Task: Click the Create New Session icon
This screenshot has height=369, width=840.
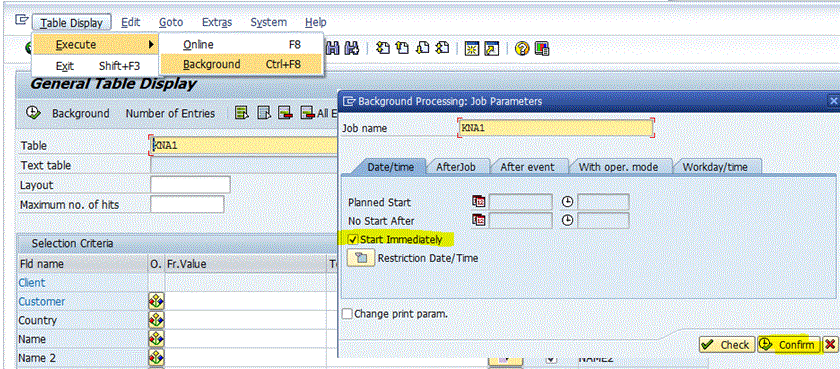Action: (x=472, y=49)
